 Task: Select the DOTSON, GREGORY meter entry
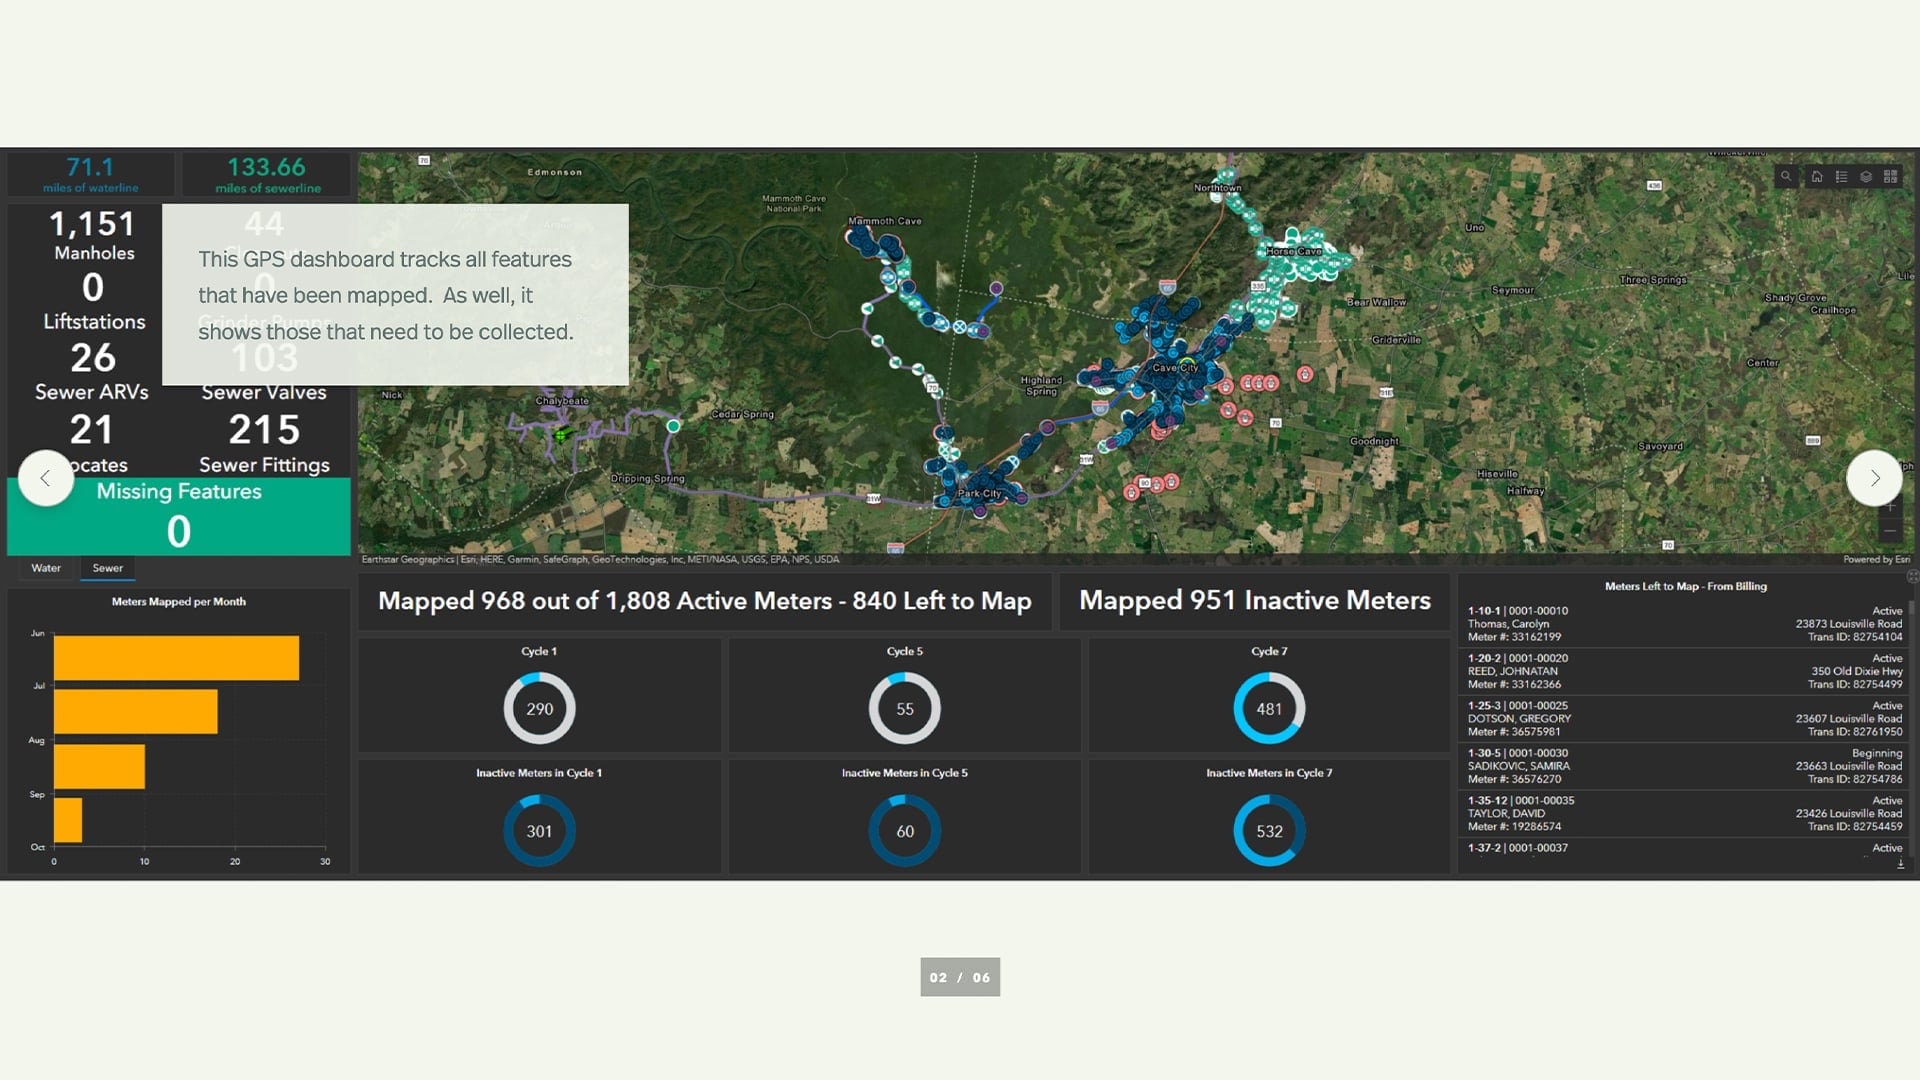1685,718
